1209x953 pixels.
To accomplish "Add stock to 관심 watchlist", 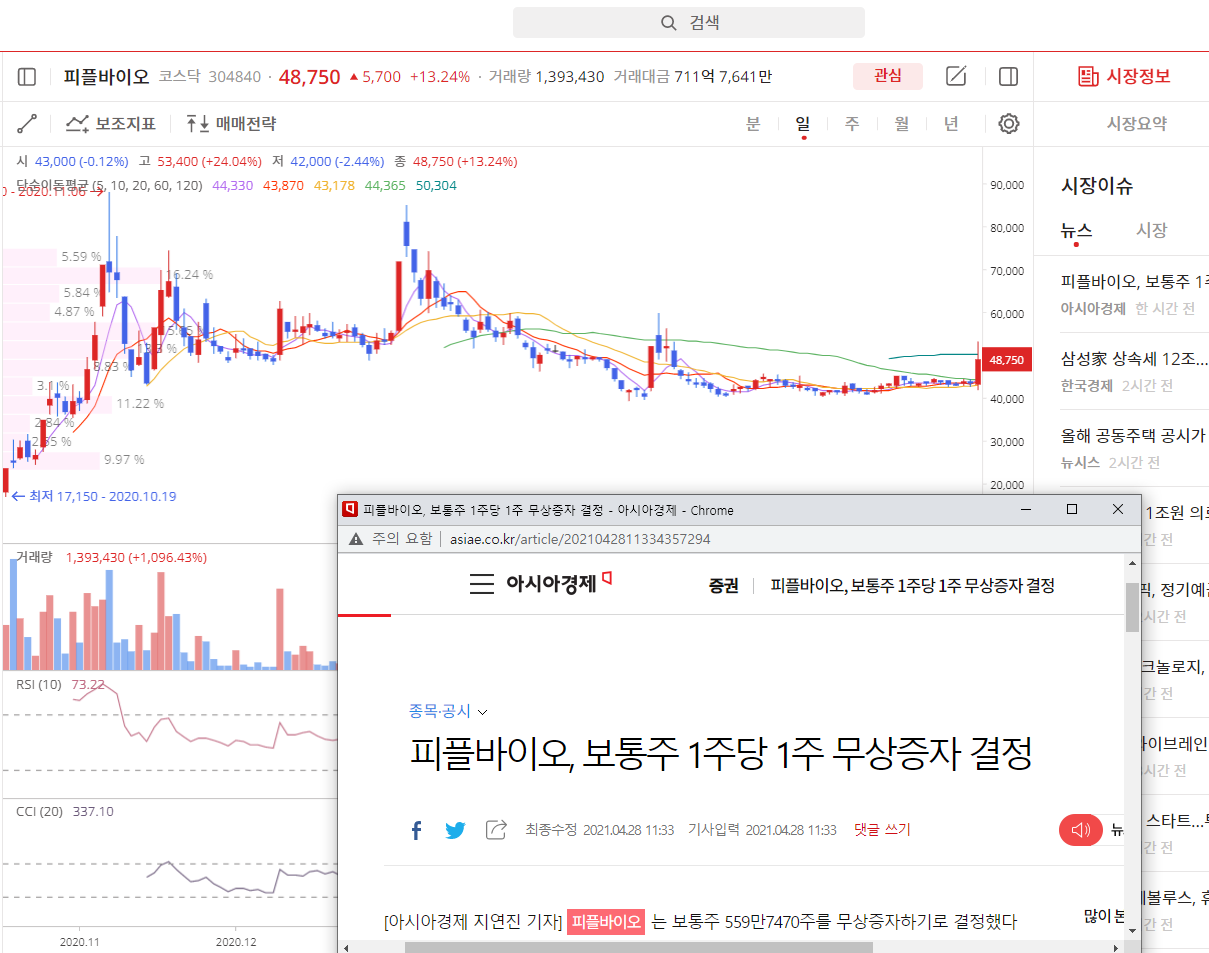I will (887, 76).
